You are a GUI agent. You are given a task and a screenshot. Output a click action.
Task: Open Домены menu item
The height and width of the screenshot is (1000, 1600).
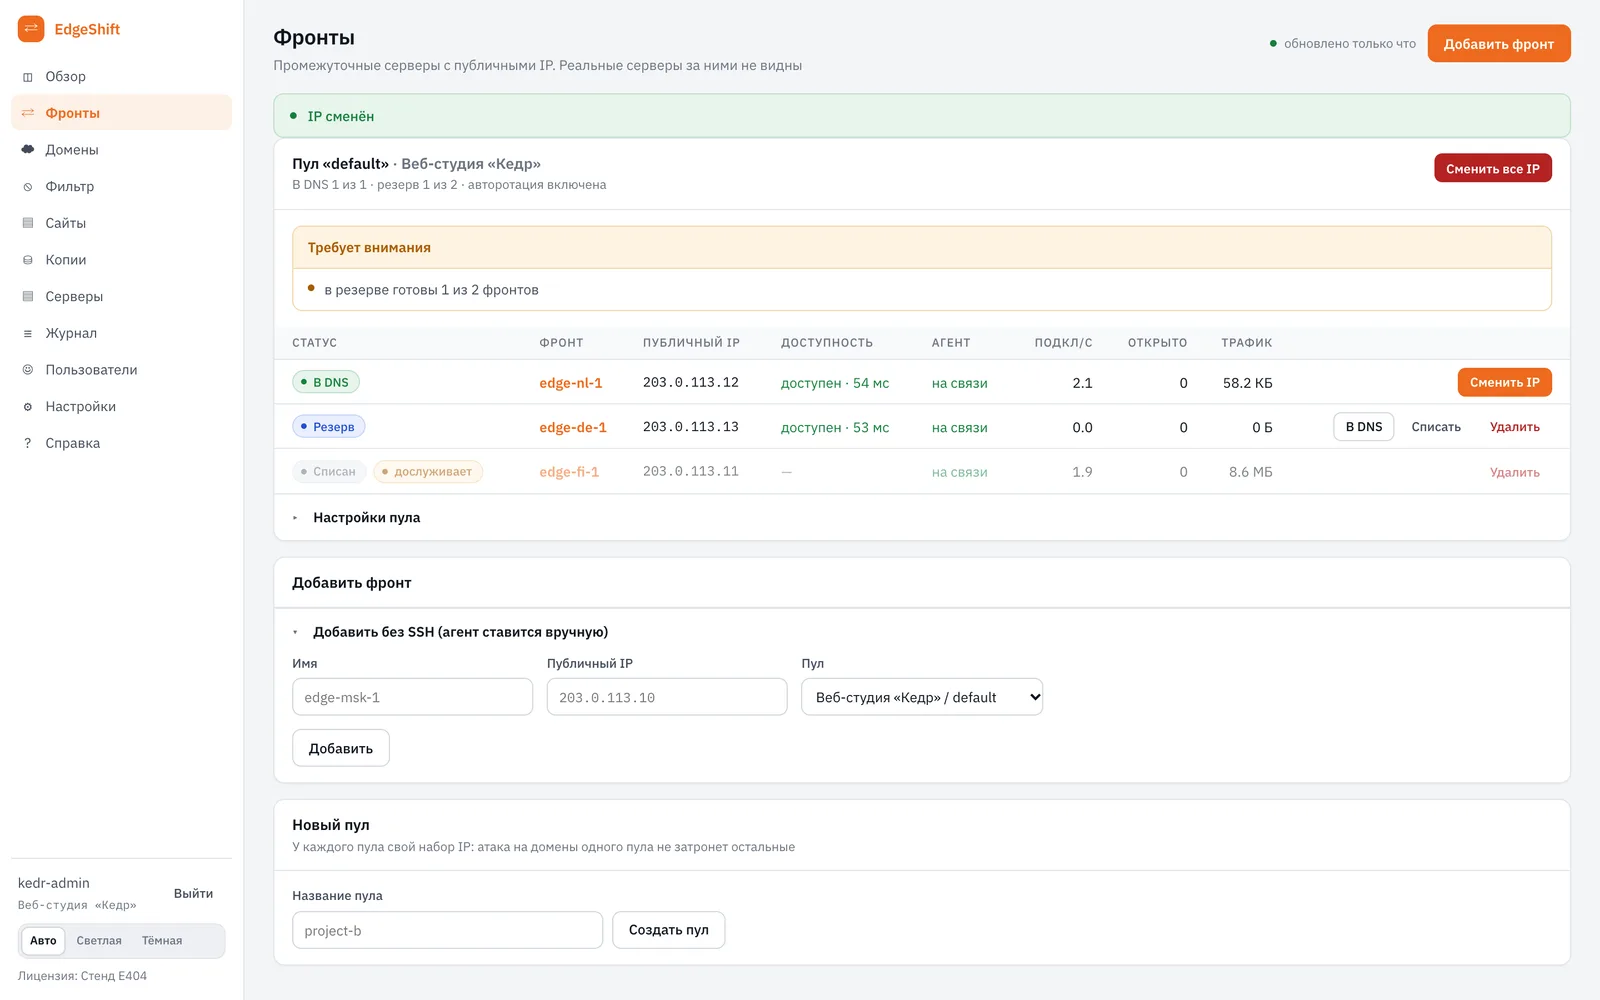pos(121,150)
